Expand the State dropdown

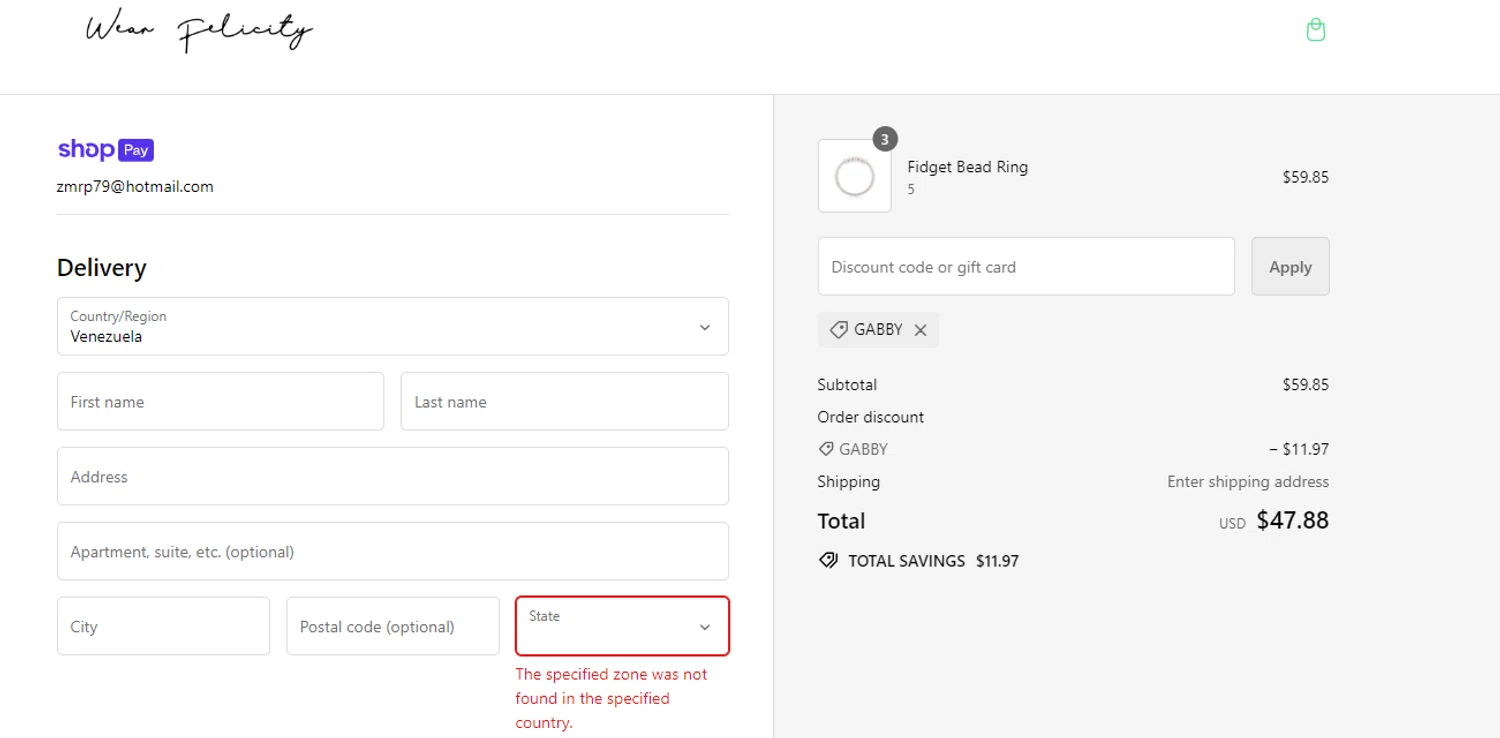click(622, 626)
